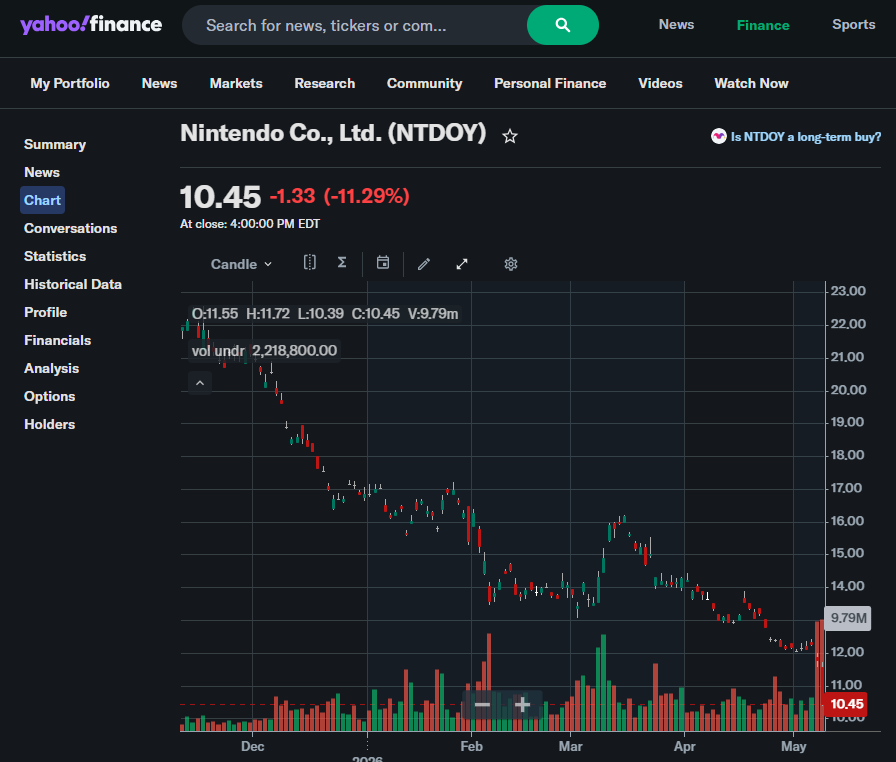Open the Analysis section
Image resolution: width=896 pixels, height=762 pixels.
(x=51, y=368)
